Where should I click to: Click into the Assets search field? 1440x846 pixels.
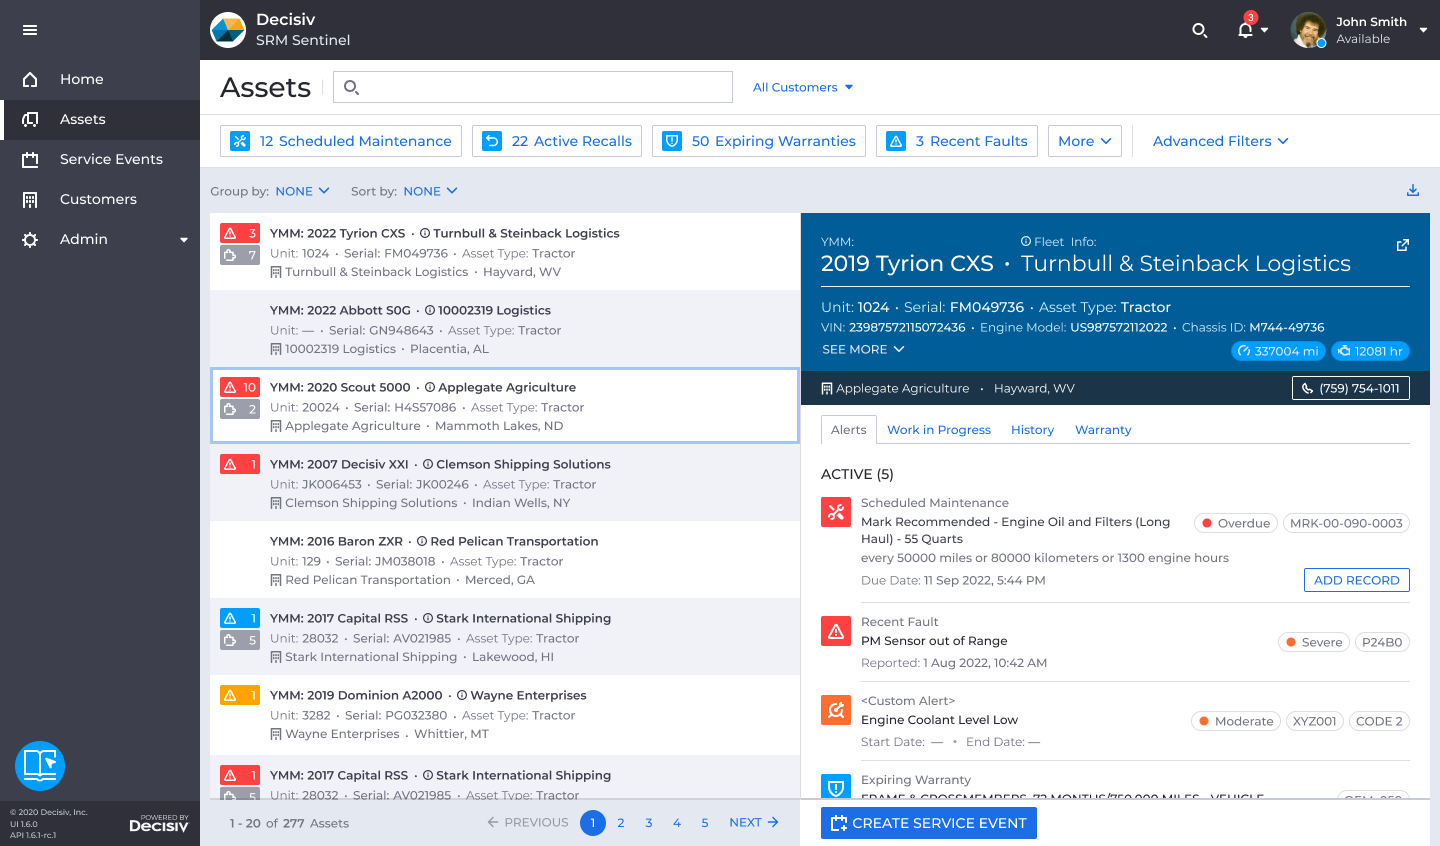coord(533,87)
